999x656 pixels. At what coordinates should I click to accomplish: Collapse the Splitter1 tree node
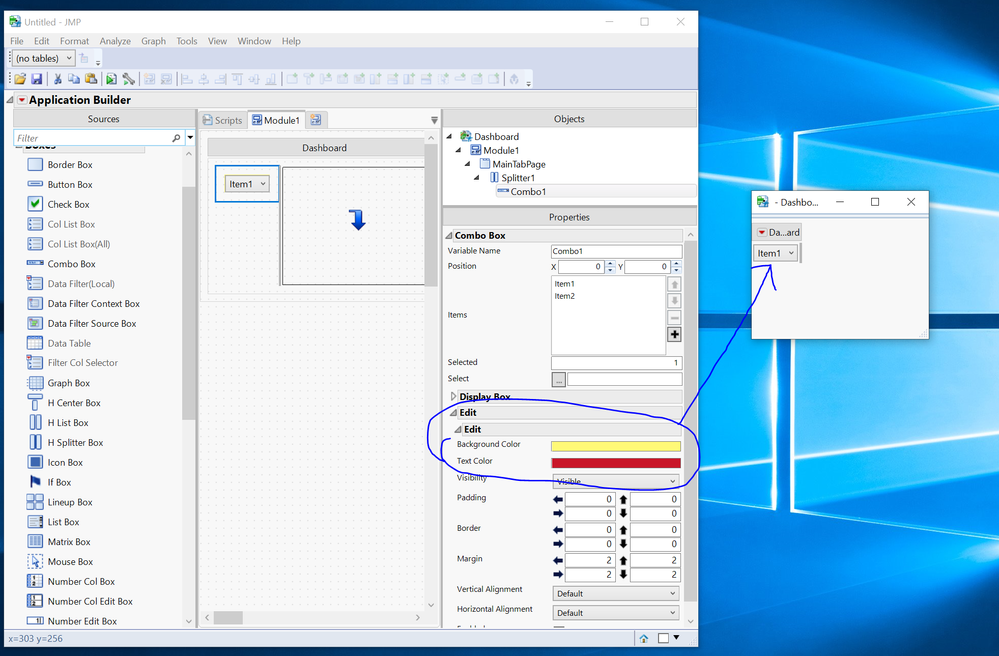[x=477, y=178]
